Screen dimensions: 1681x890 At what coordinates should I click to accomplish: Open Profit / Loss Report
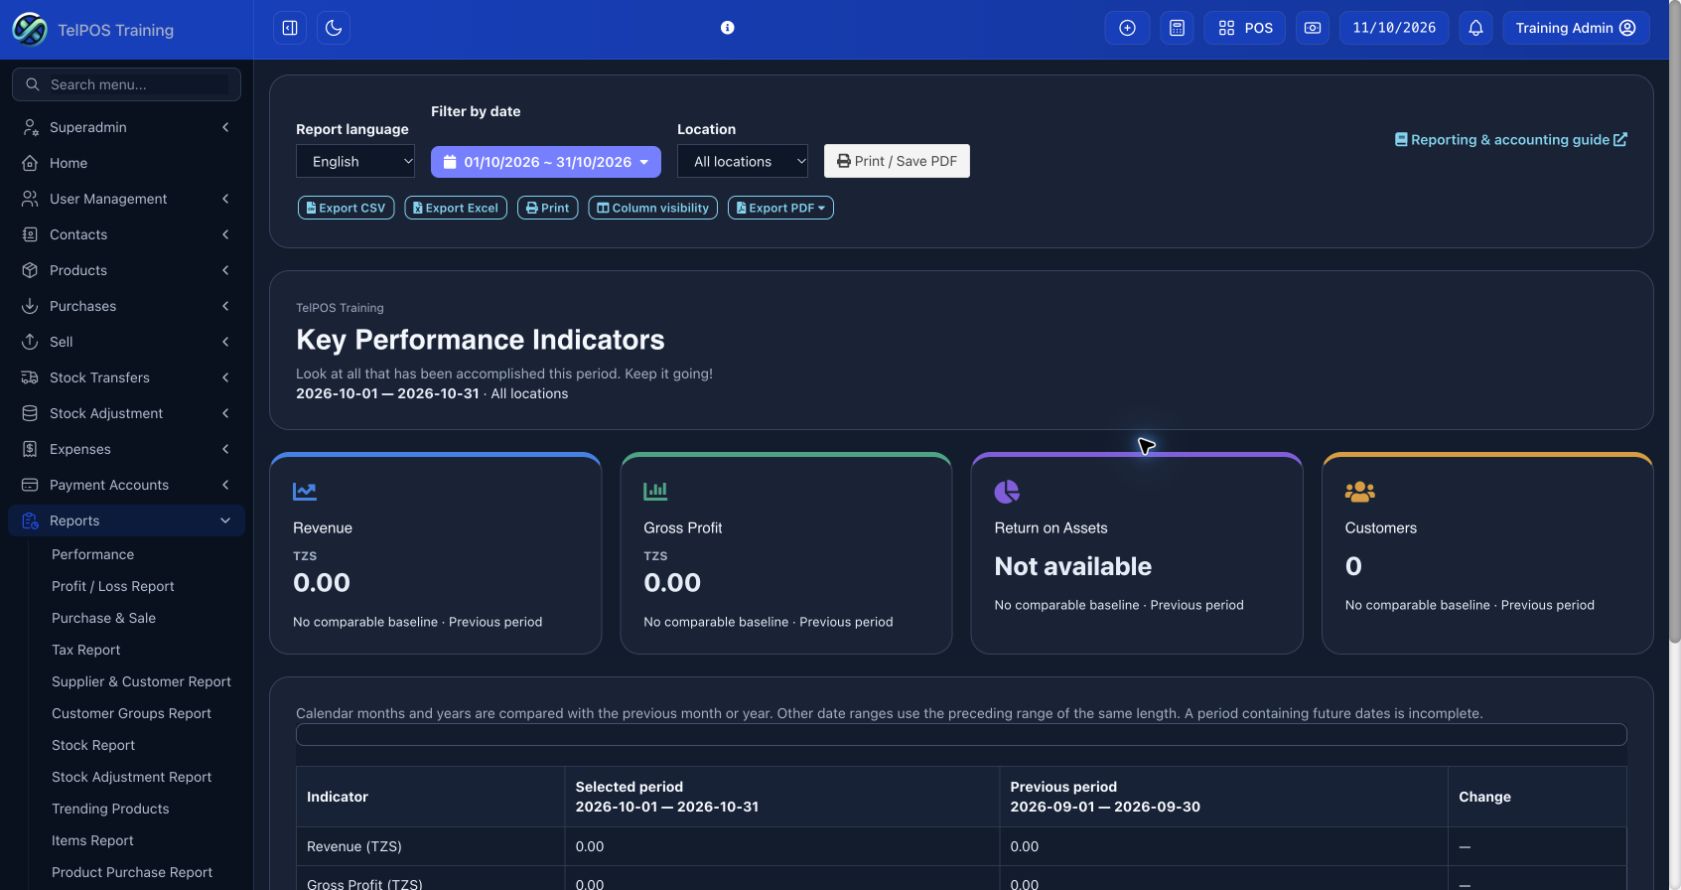pos(113,586)
